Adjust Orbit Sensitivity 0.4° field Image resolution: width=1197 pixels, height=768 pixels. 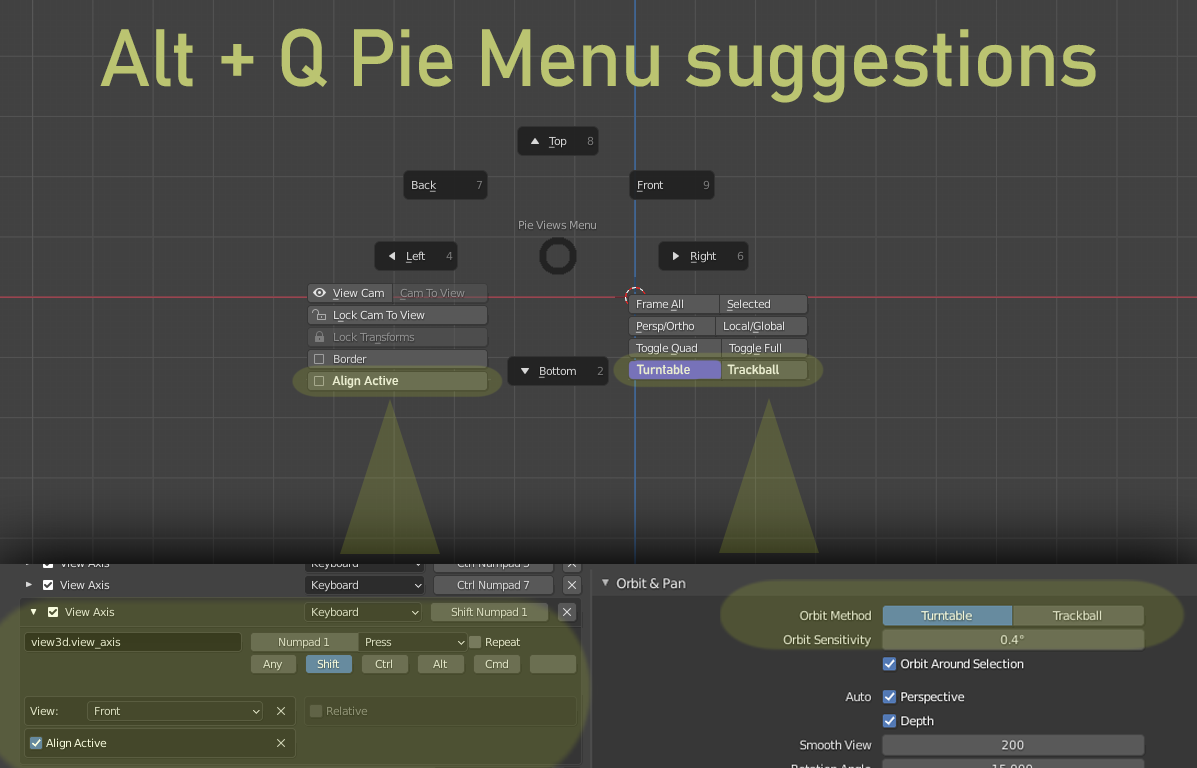(x=1013, y=640)
